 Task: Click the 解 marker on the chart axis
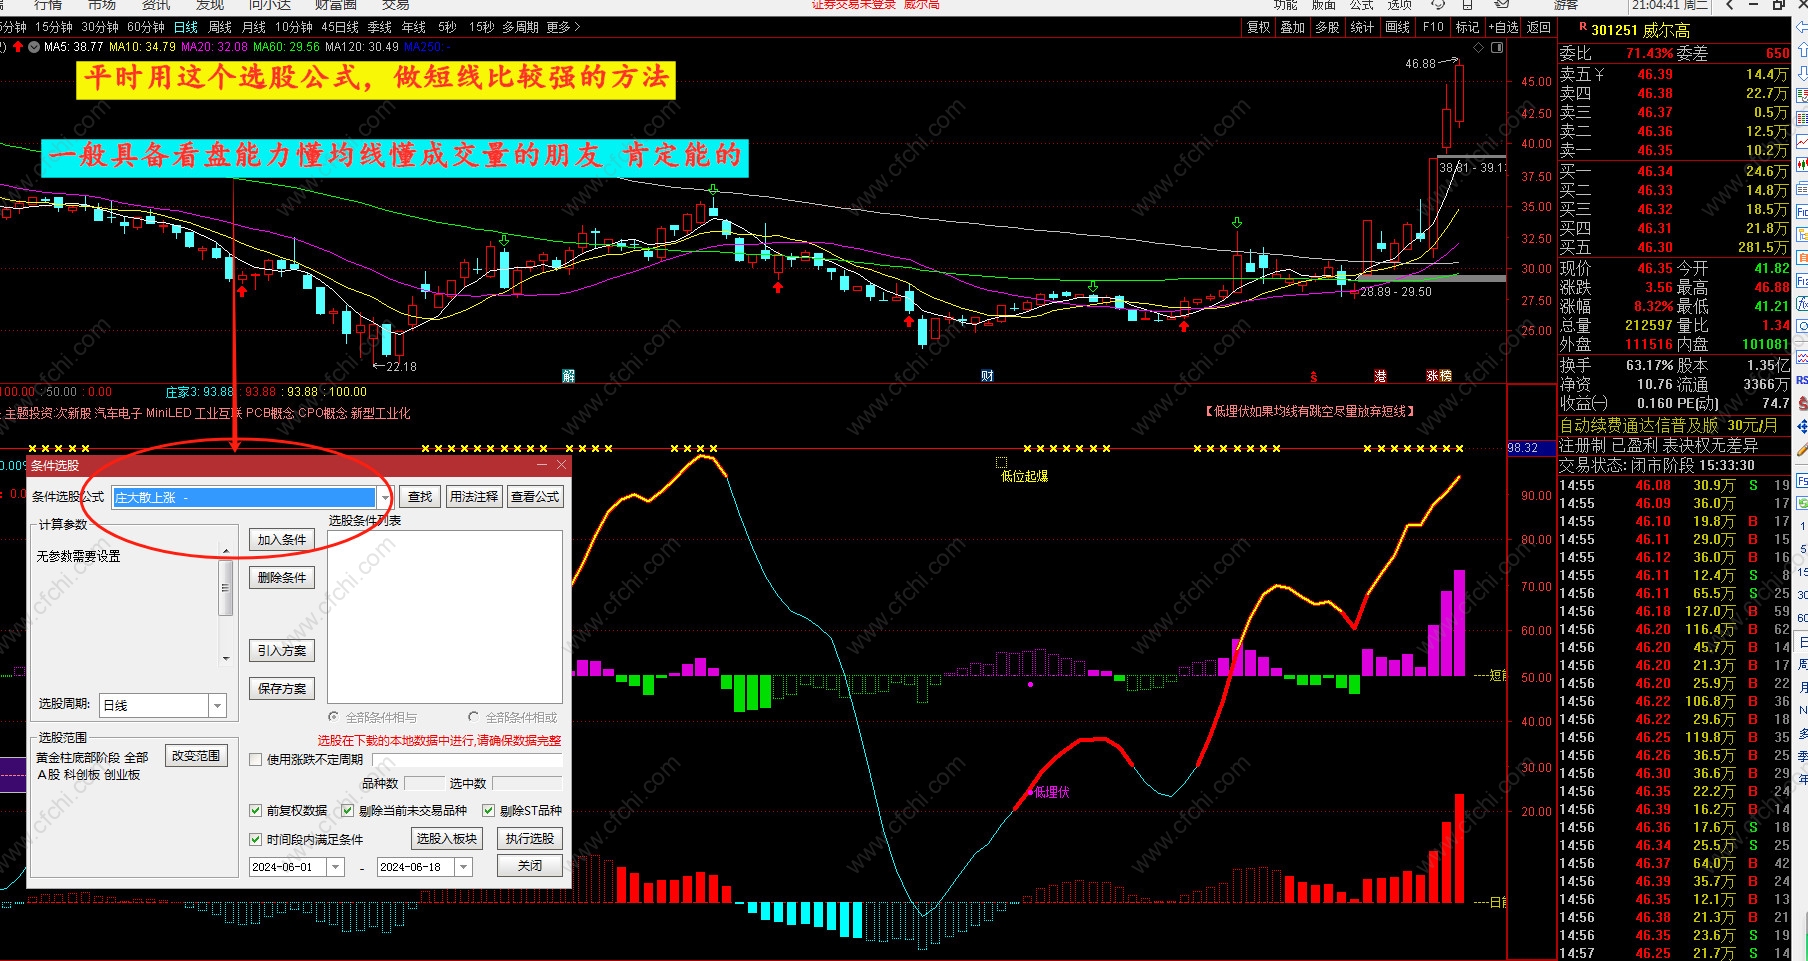568,376
